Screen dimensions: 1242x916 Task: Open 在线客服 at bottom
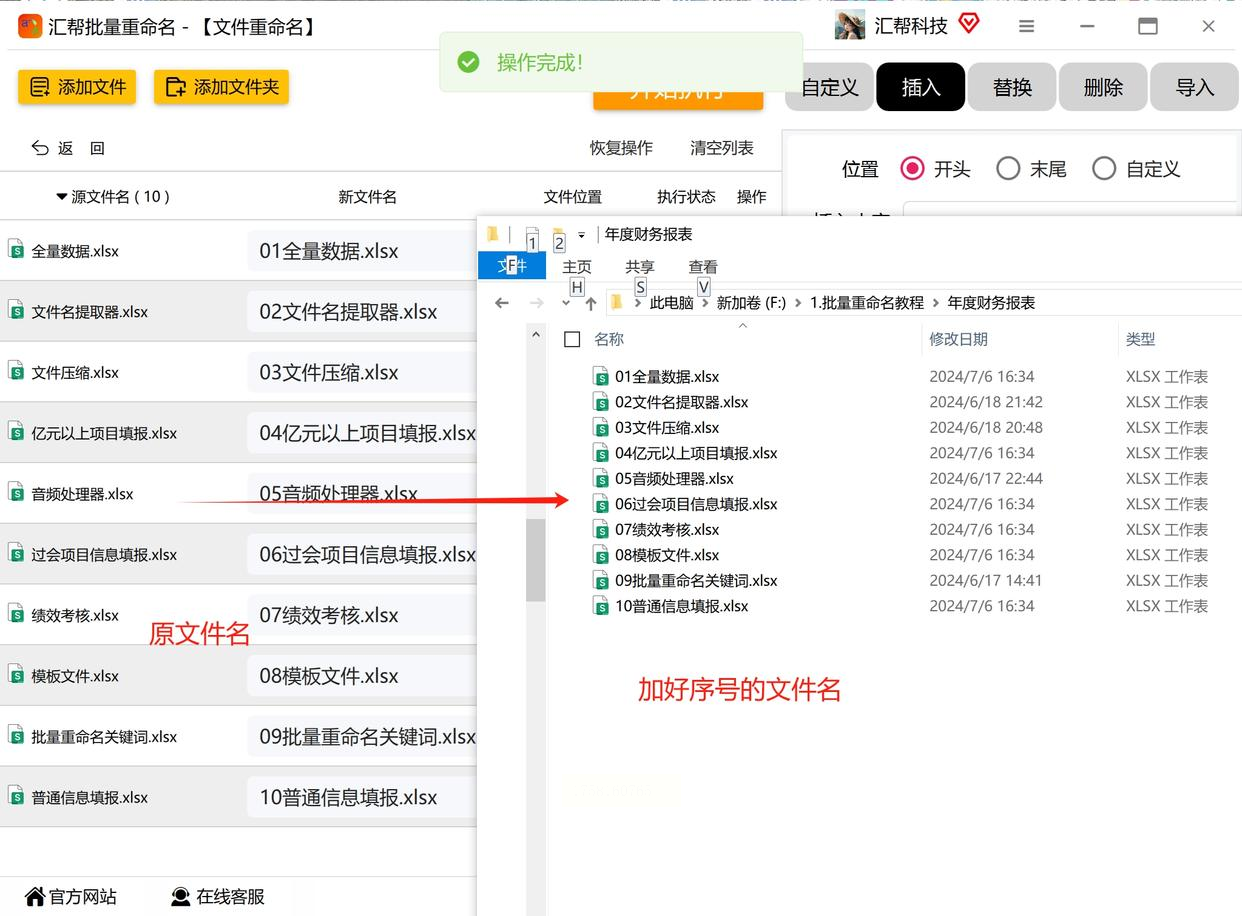coord(218,897)
